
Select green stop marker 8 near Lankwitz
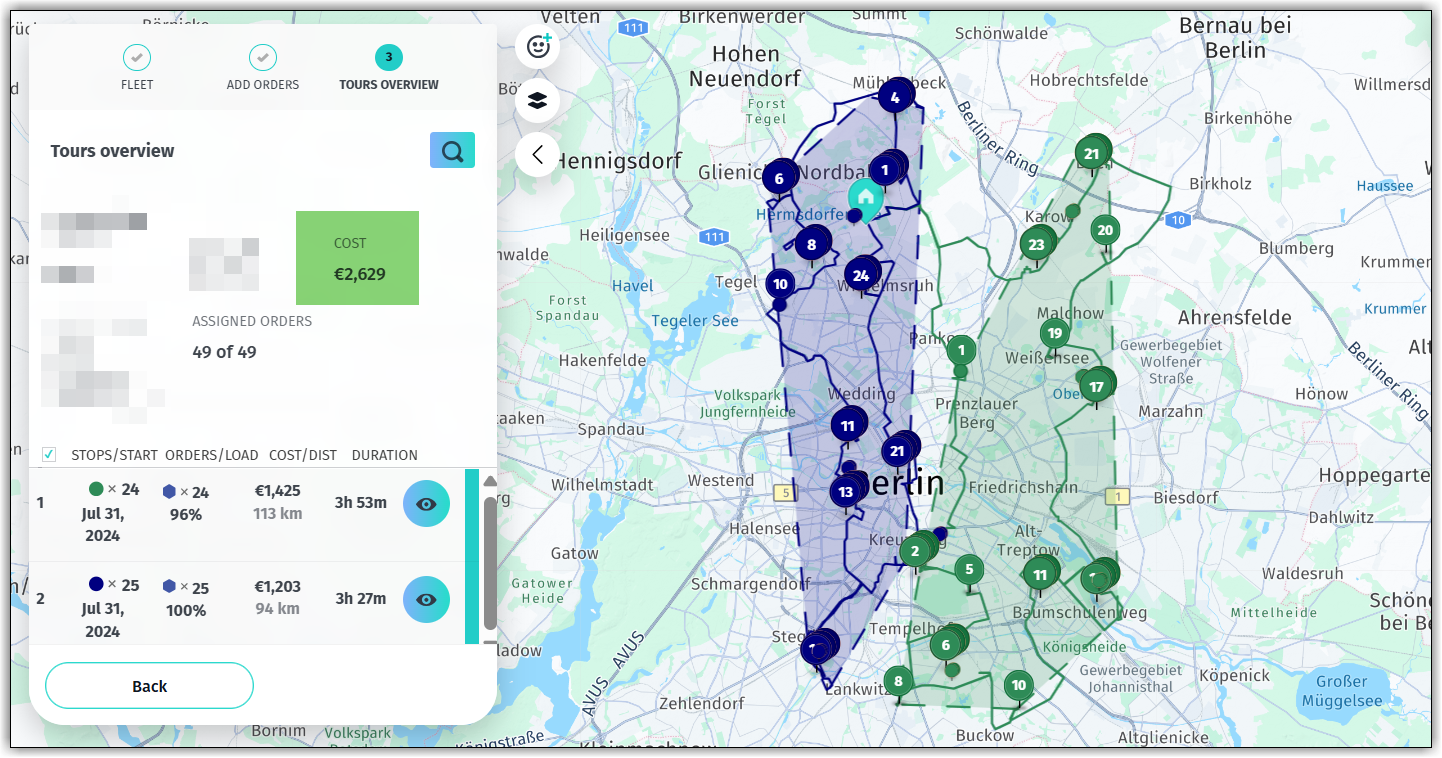point(898,682)
